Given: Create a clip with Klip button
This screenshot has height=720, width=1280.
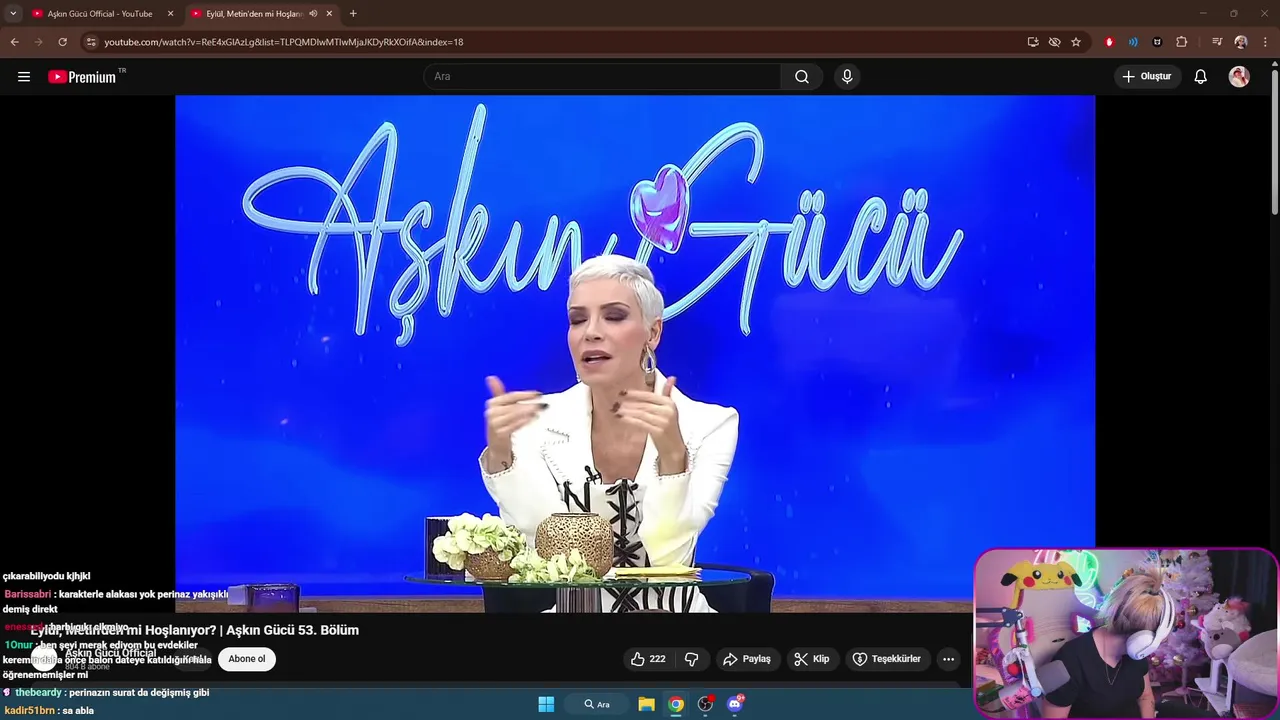Looking at the screenshot, I should (812, 659).
